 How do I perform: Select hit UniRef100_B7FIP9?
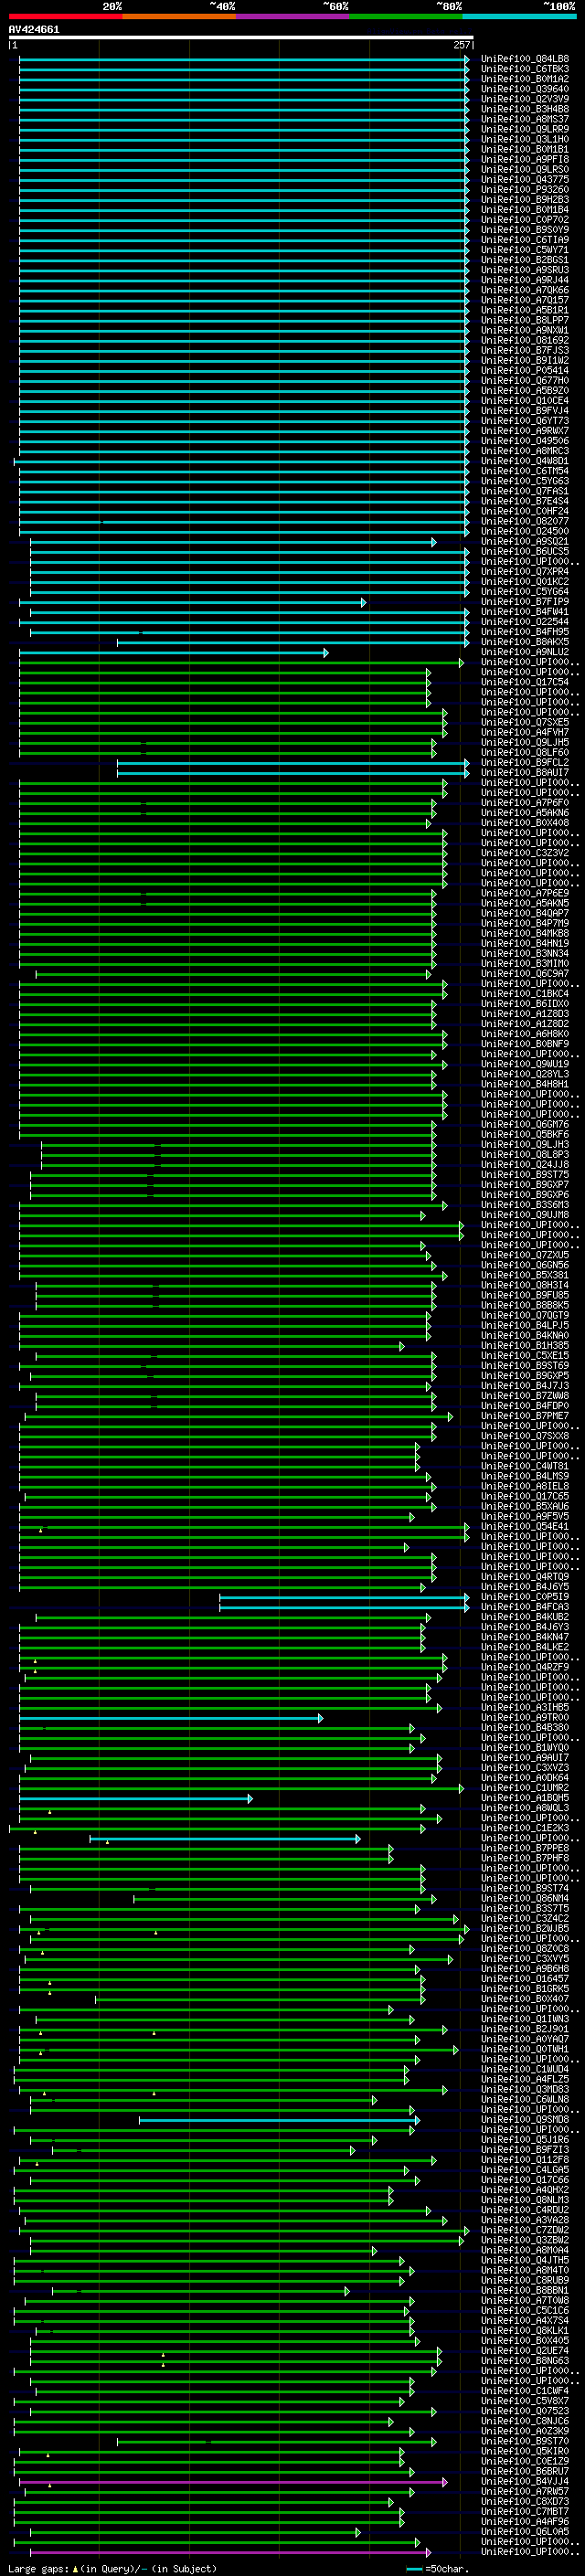pyautogui.click(x=525, y=602)
